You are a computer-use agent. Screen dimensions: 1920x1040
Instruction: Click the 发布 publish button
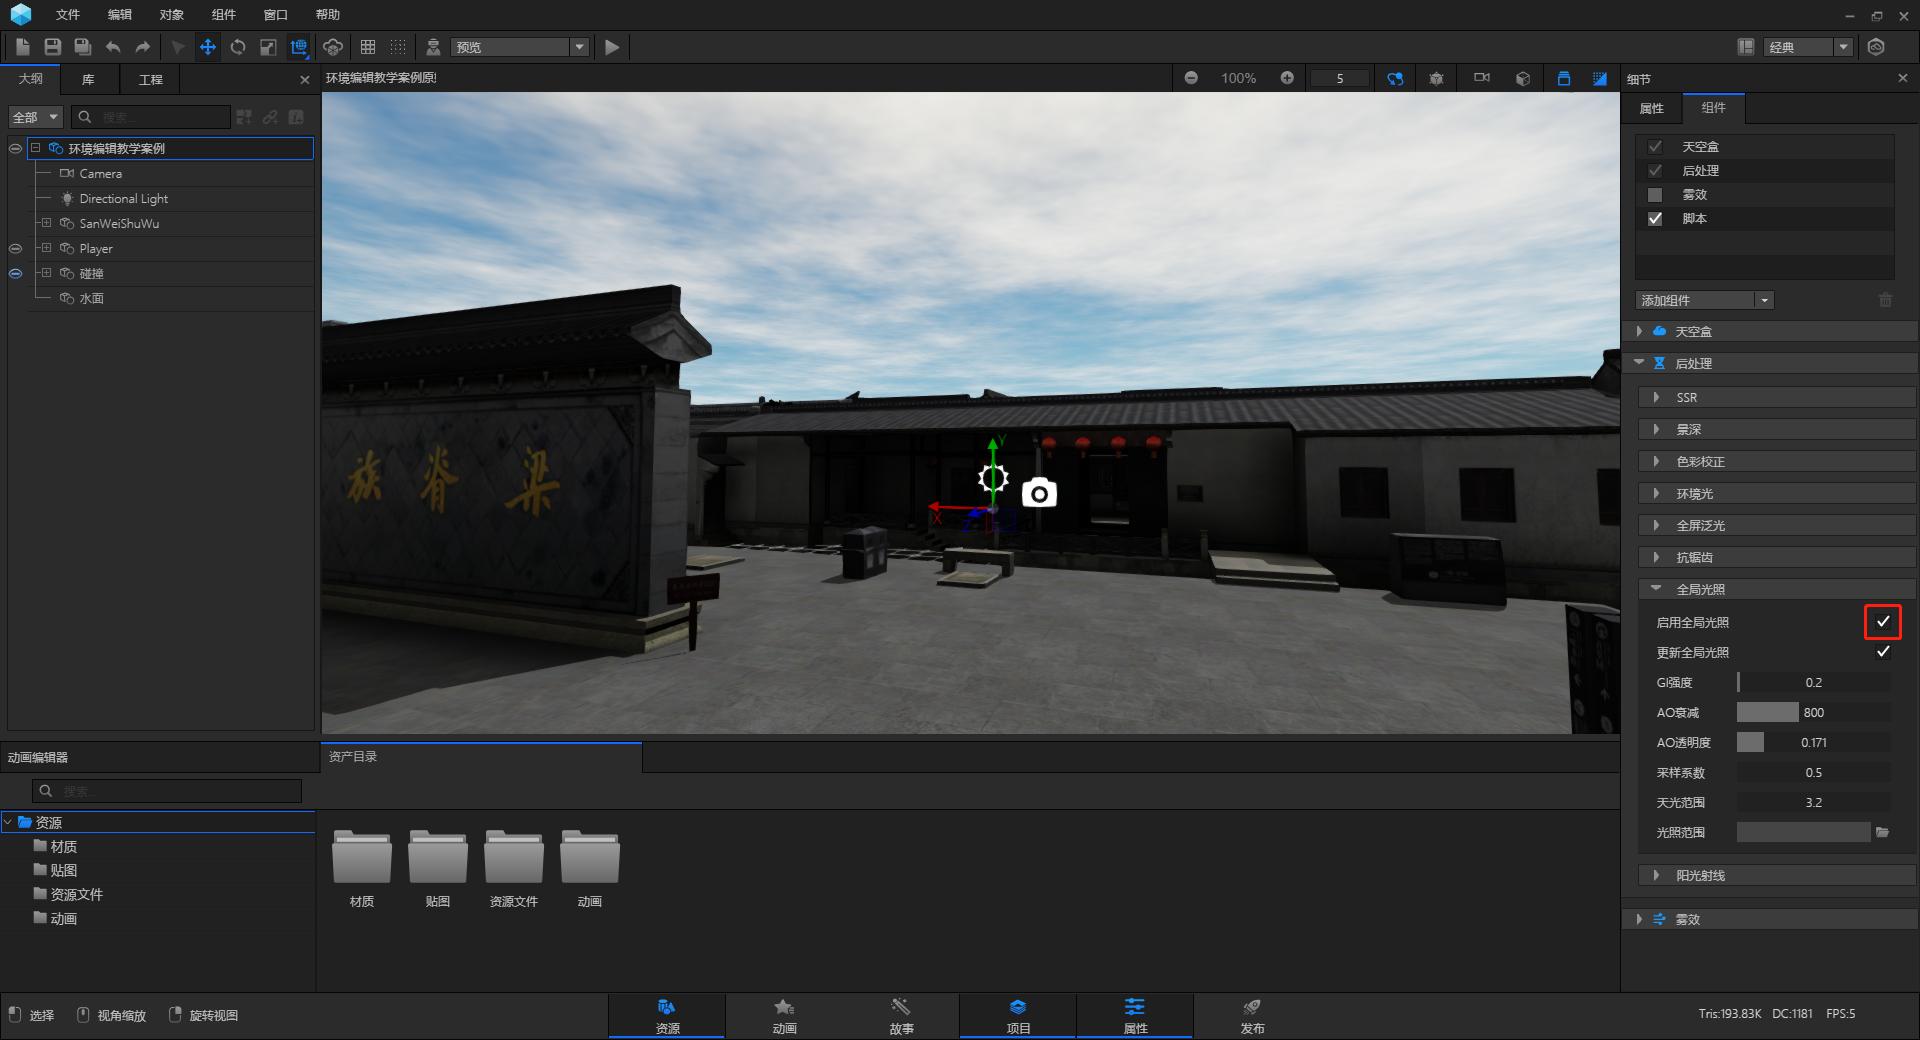[1252, 1016]
